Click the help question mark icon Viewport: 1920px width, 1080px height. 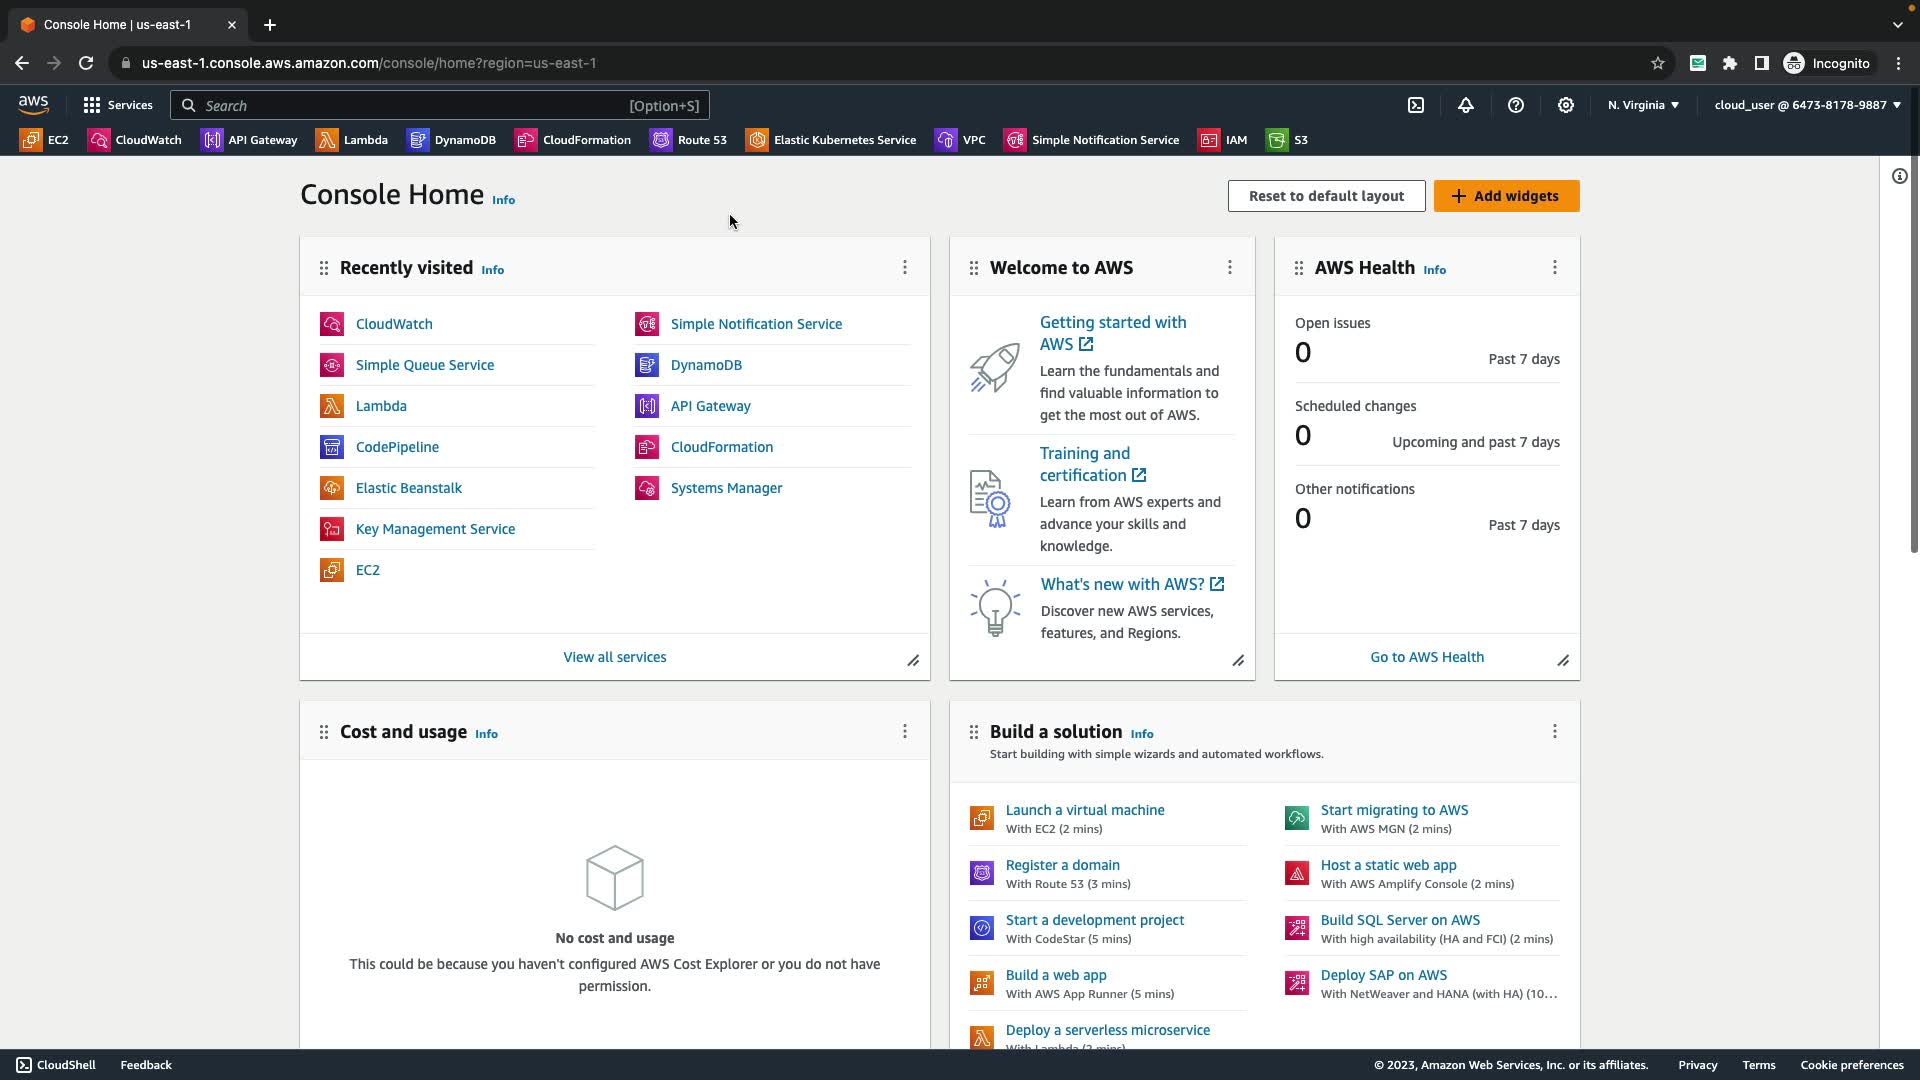1516,105
